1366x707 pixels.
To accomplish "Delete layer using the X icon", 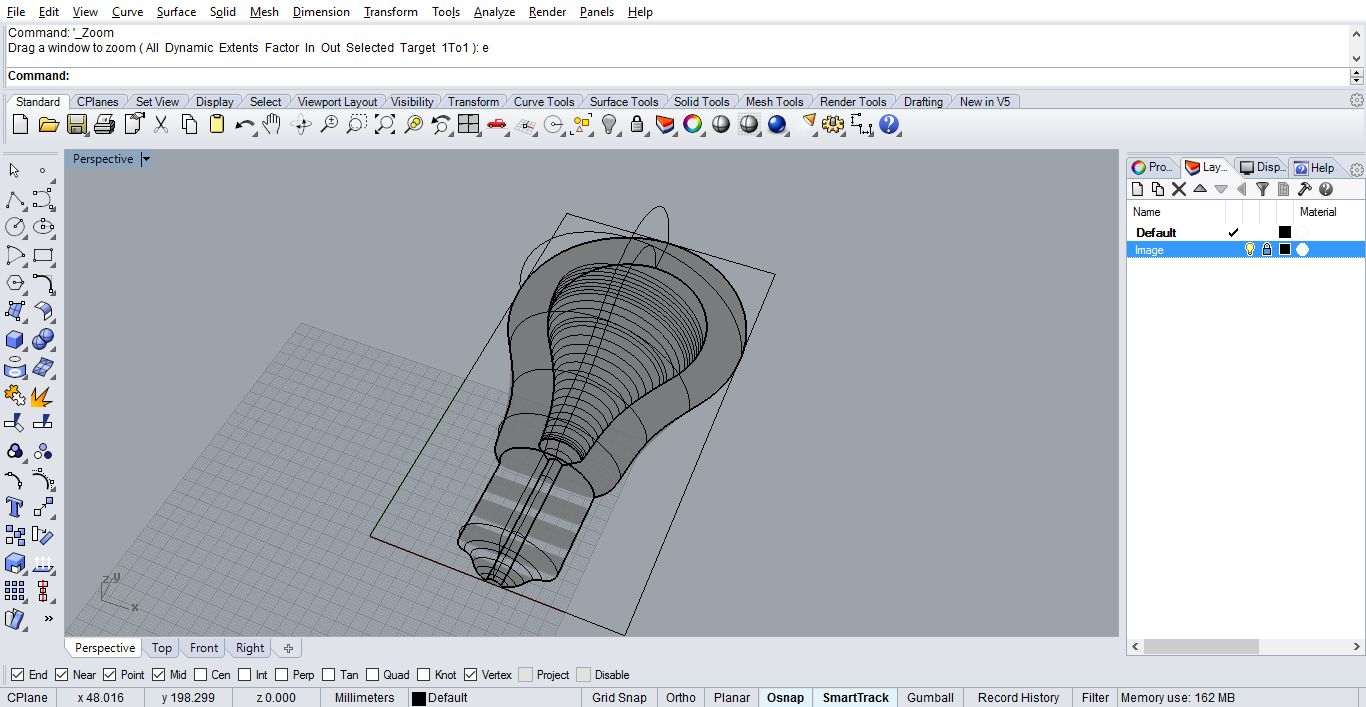I will tap(1178, 189).
